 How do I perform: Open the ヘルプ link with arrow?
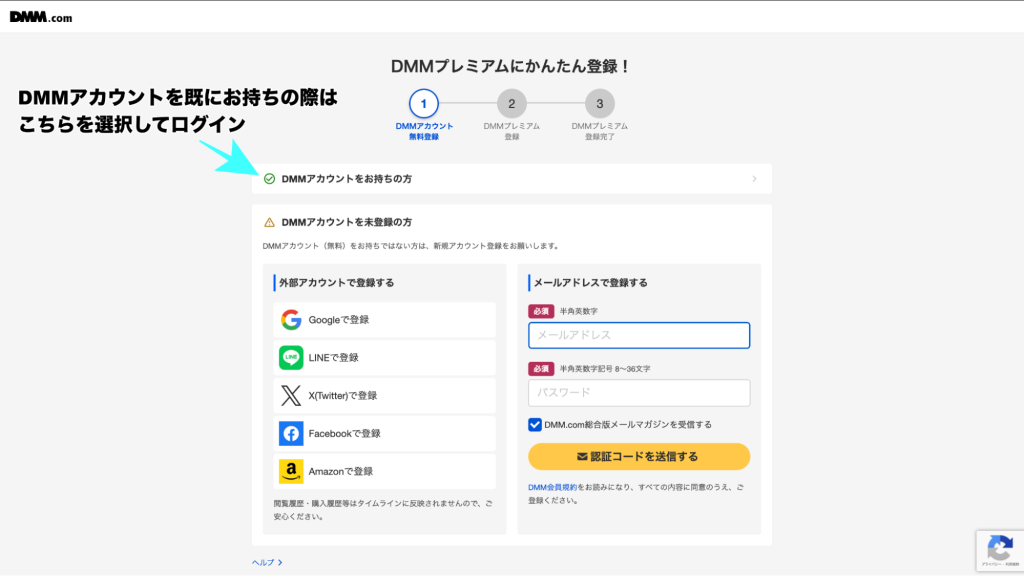click(267, 563)
